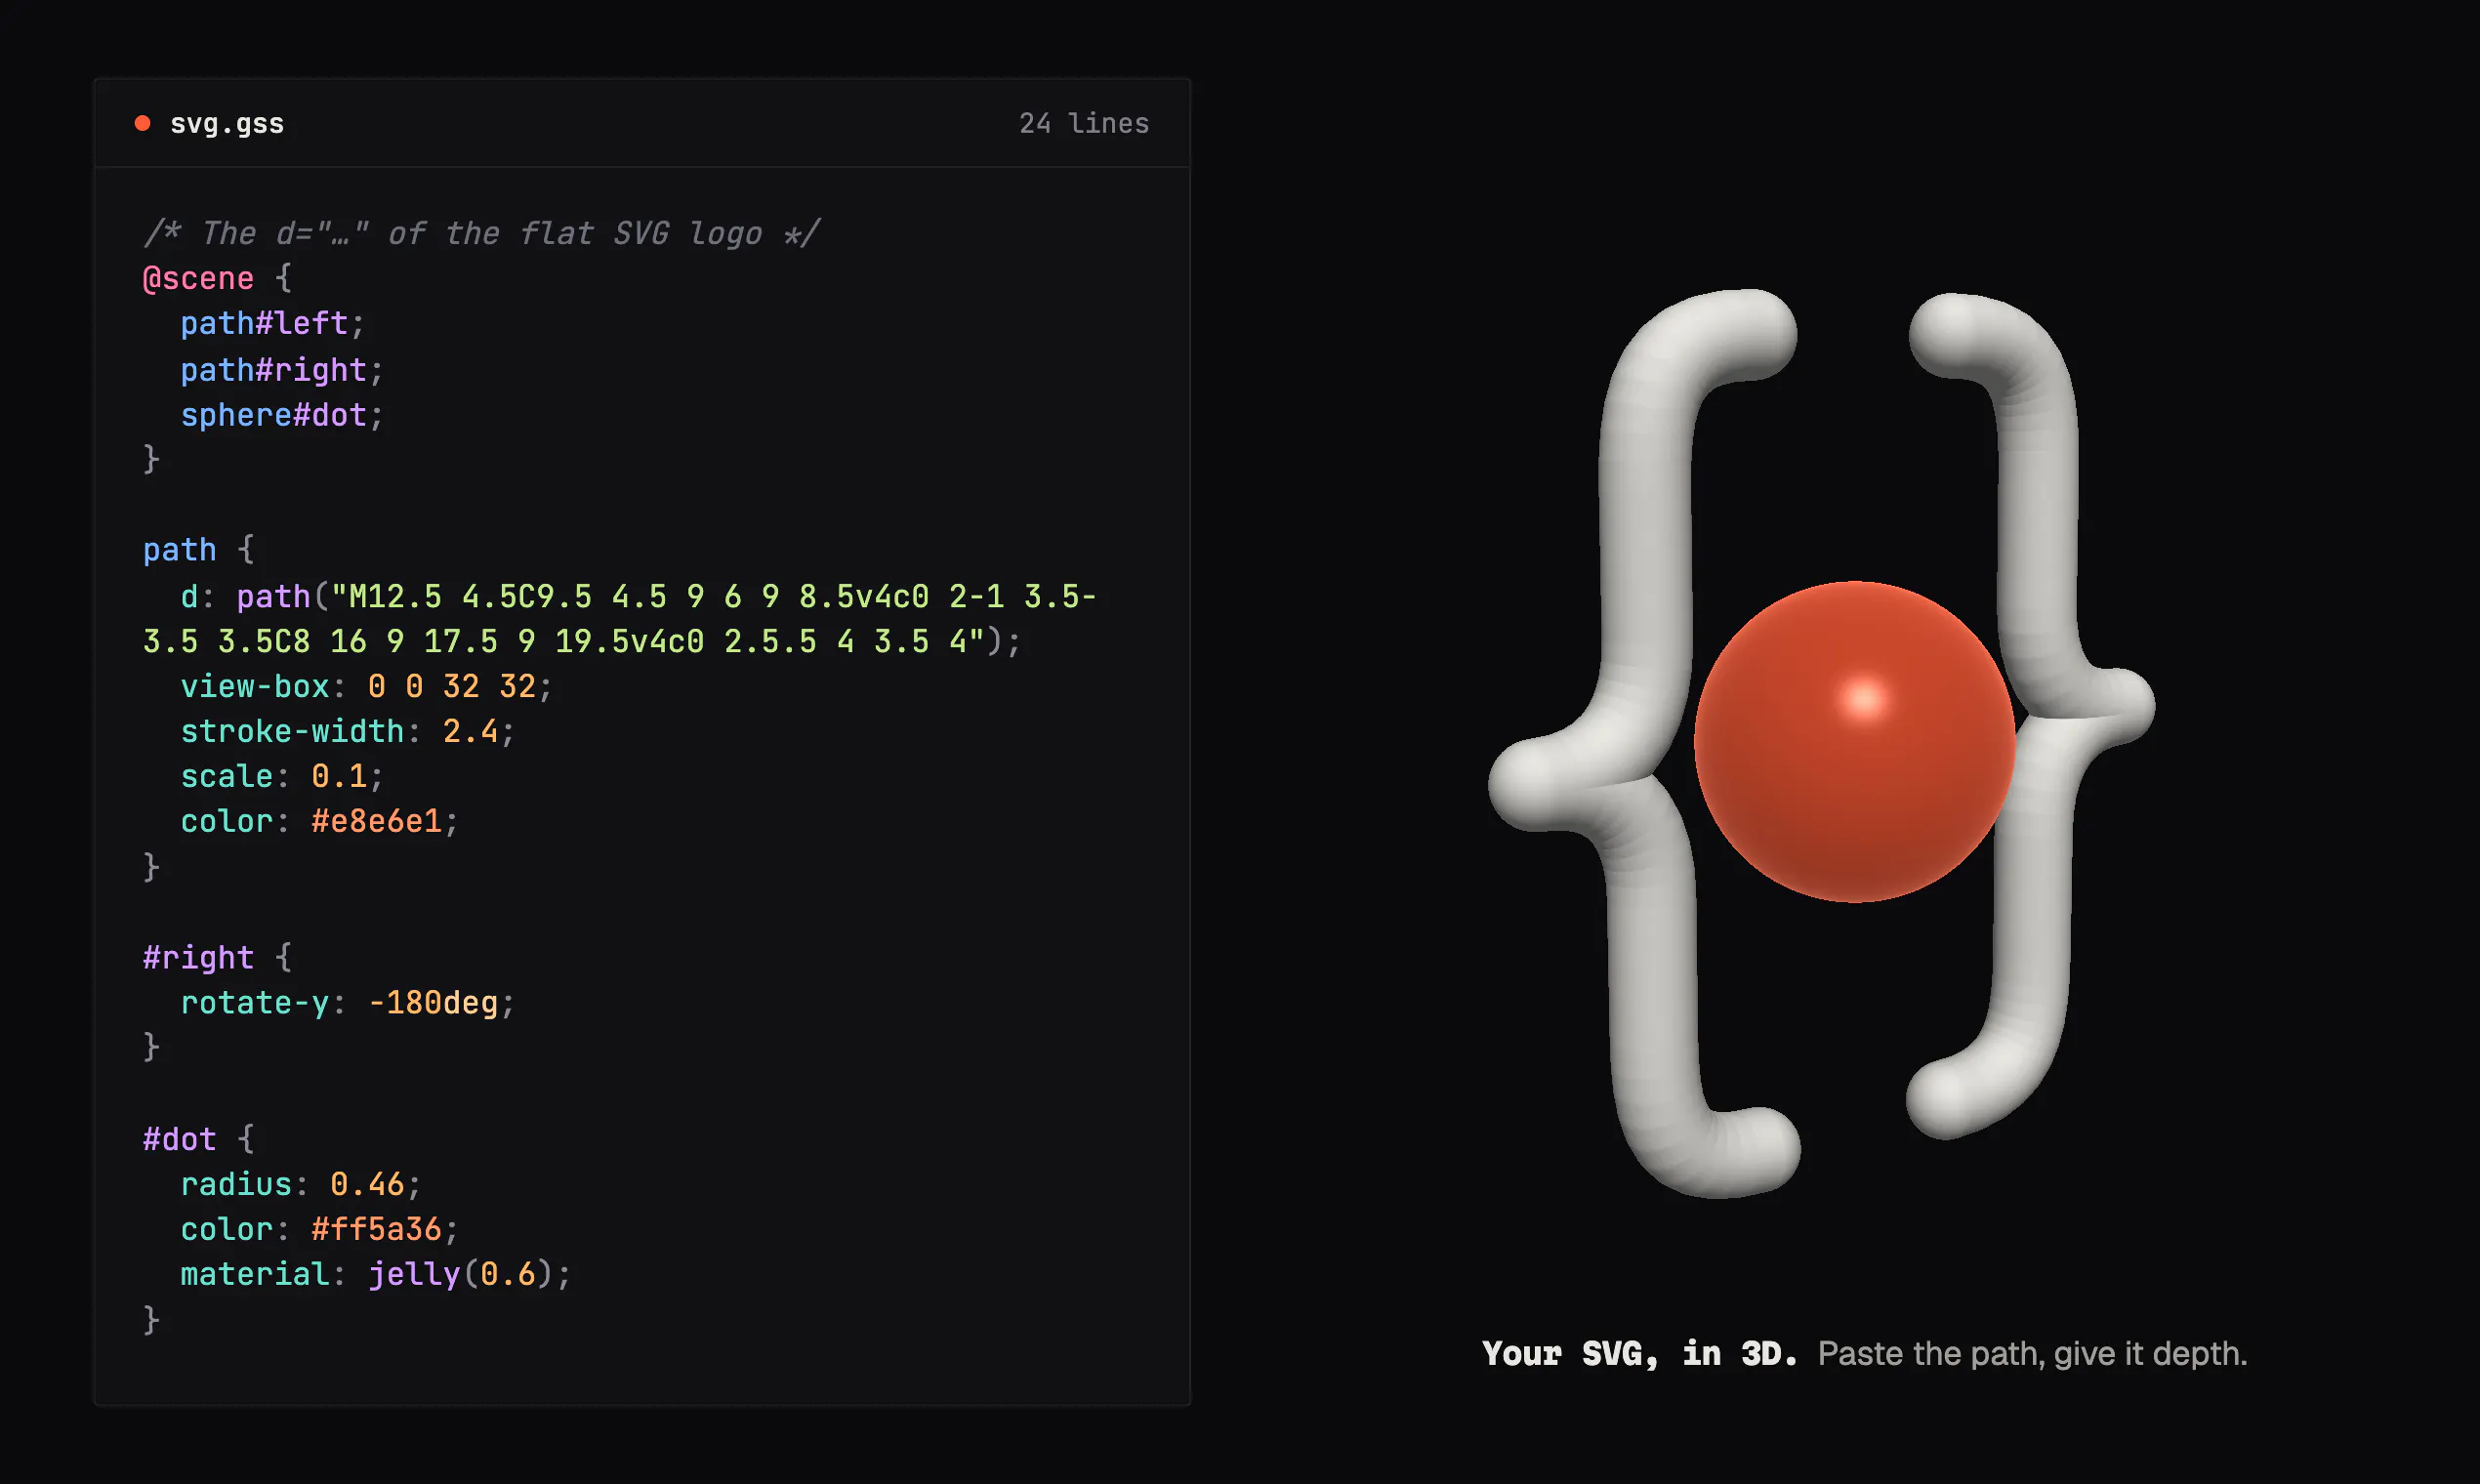Click the path#right line
Screen dimensions: 2480x1484
click(281, 370)
